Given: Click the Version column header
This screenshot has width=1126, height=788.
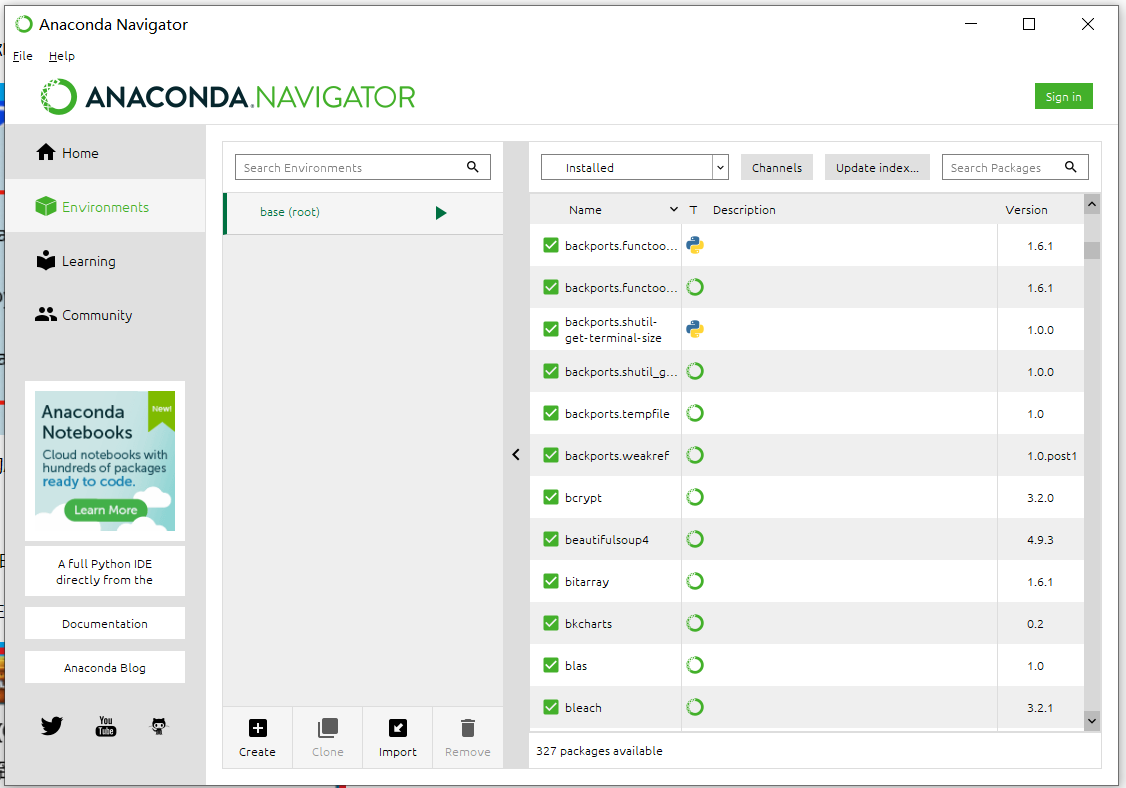Looking at the screenshot, I should tap(1026, 210).
